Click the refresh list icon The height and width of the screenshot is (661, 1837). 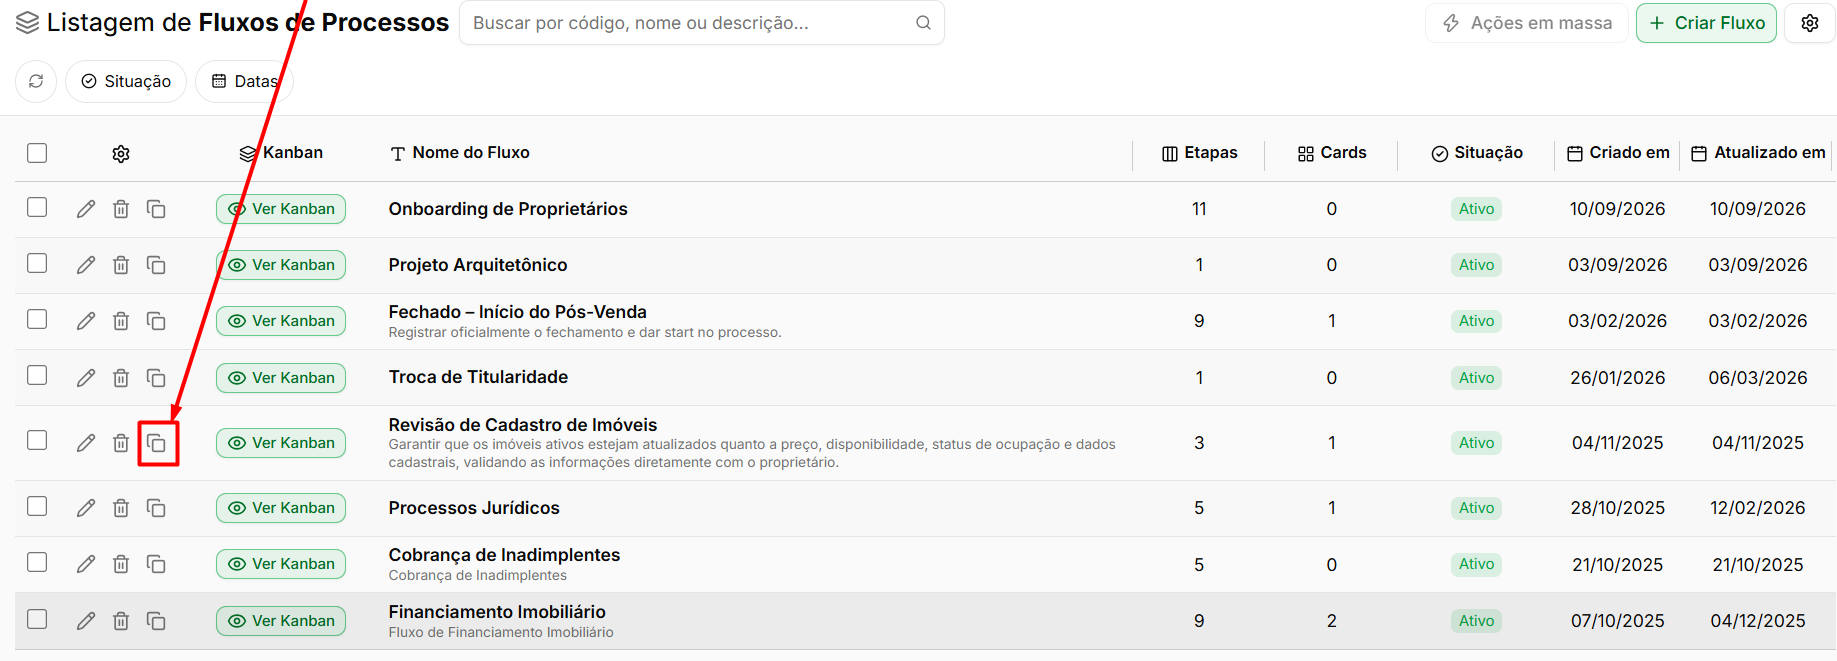tap(36, 81)
